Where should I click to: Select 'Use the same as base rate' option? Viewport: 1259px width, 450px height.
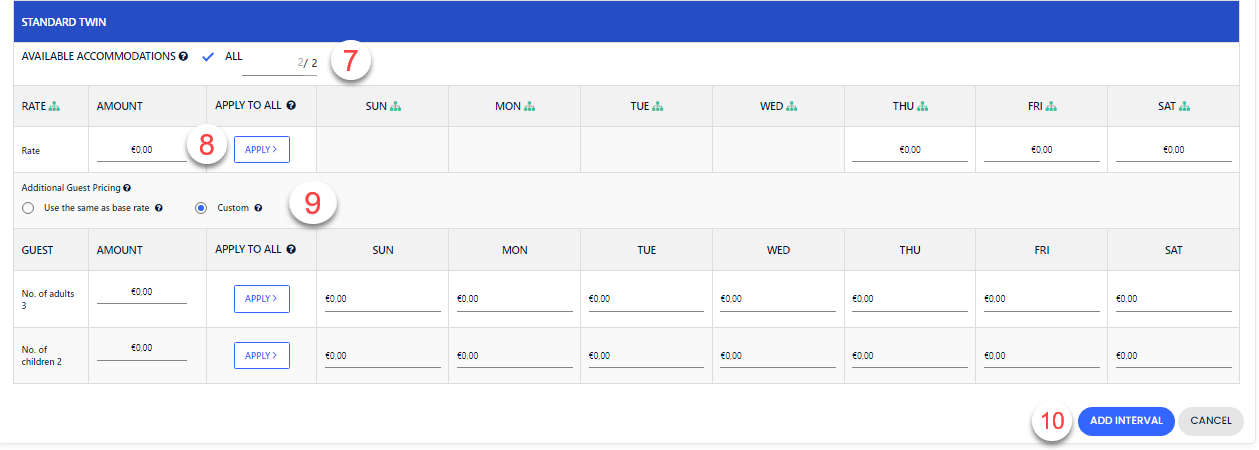click(27, 208)
